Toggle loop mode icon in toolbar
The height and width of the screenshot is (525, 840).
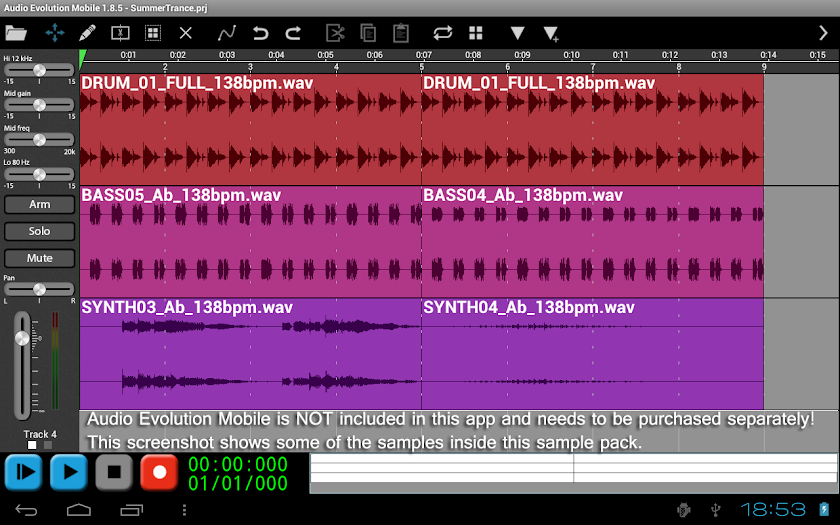442,33
